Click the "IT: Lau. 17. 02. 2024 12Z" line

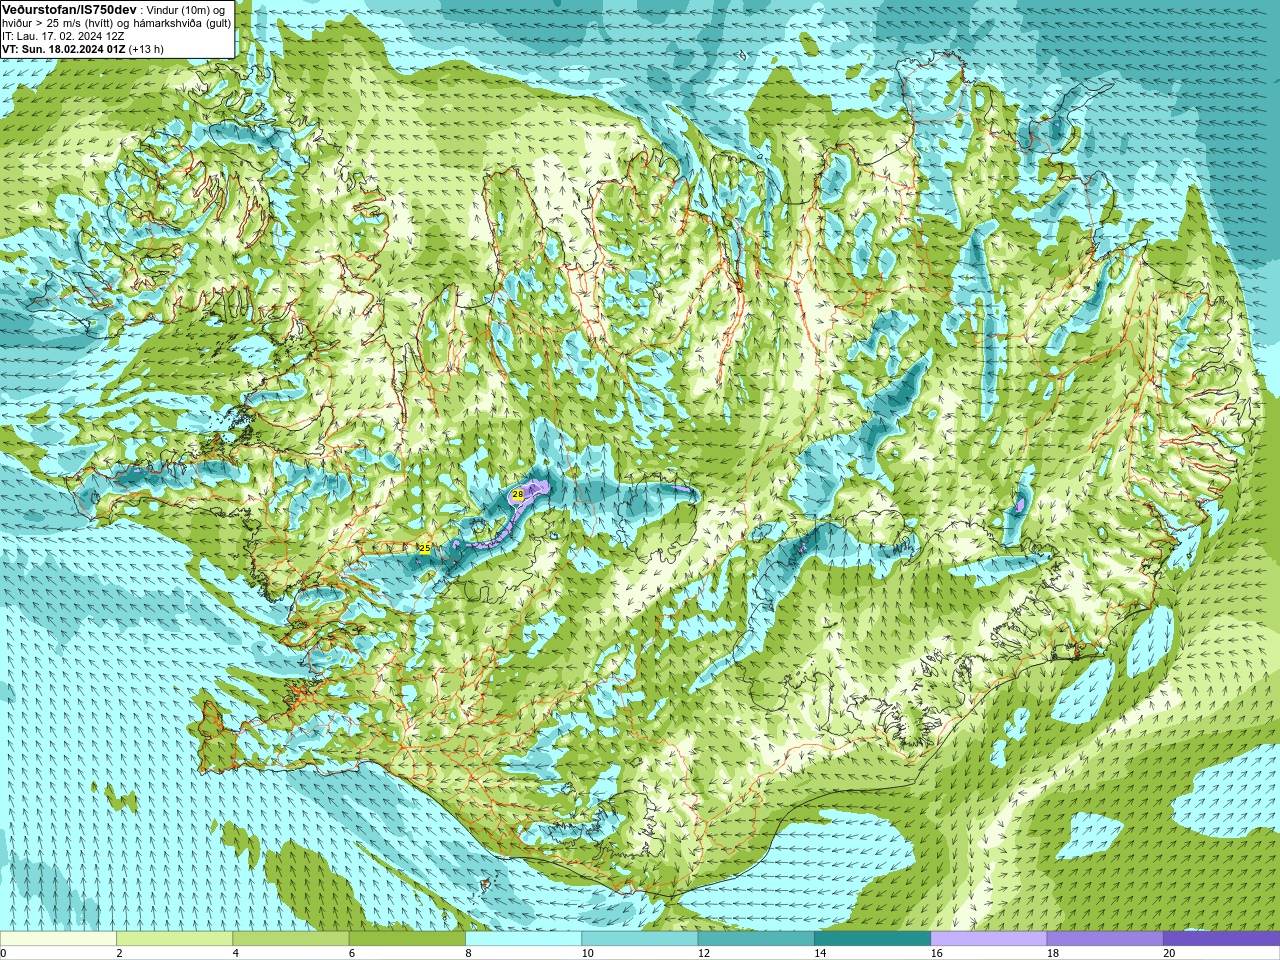tap(63, 36)
